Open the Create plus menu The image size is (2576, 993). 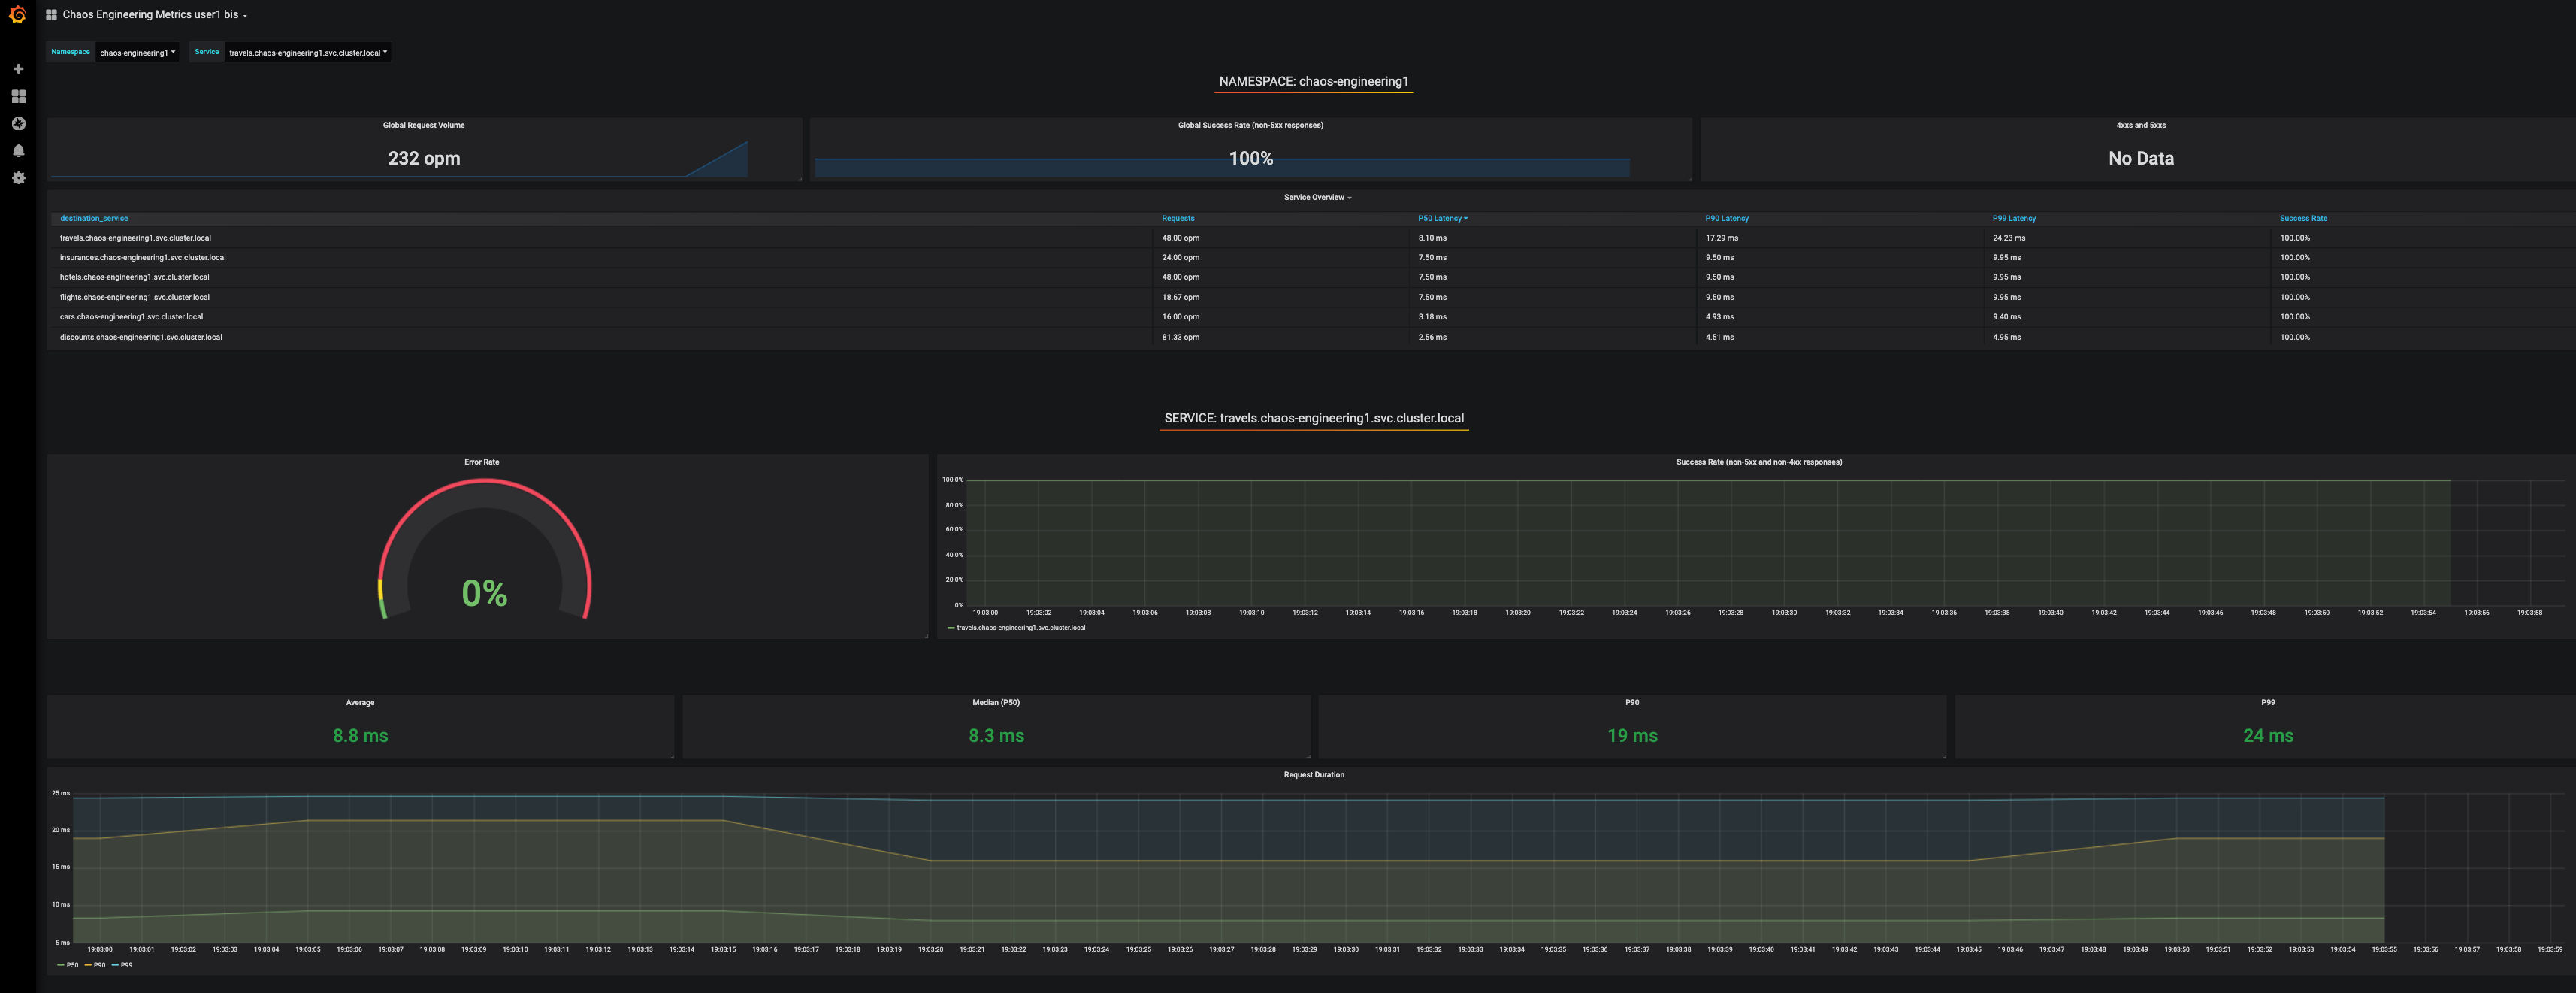pos(18,69)
